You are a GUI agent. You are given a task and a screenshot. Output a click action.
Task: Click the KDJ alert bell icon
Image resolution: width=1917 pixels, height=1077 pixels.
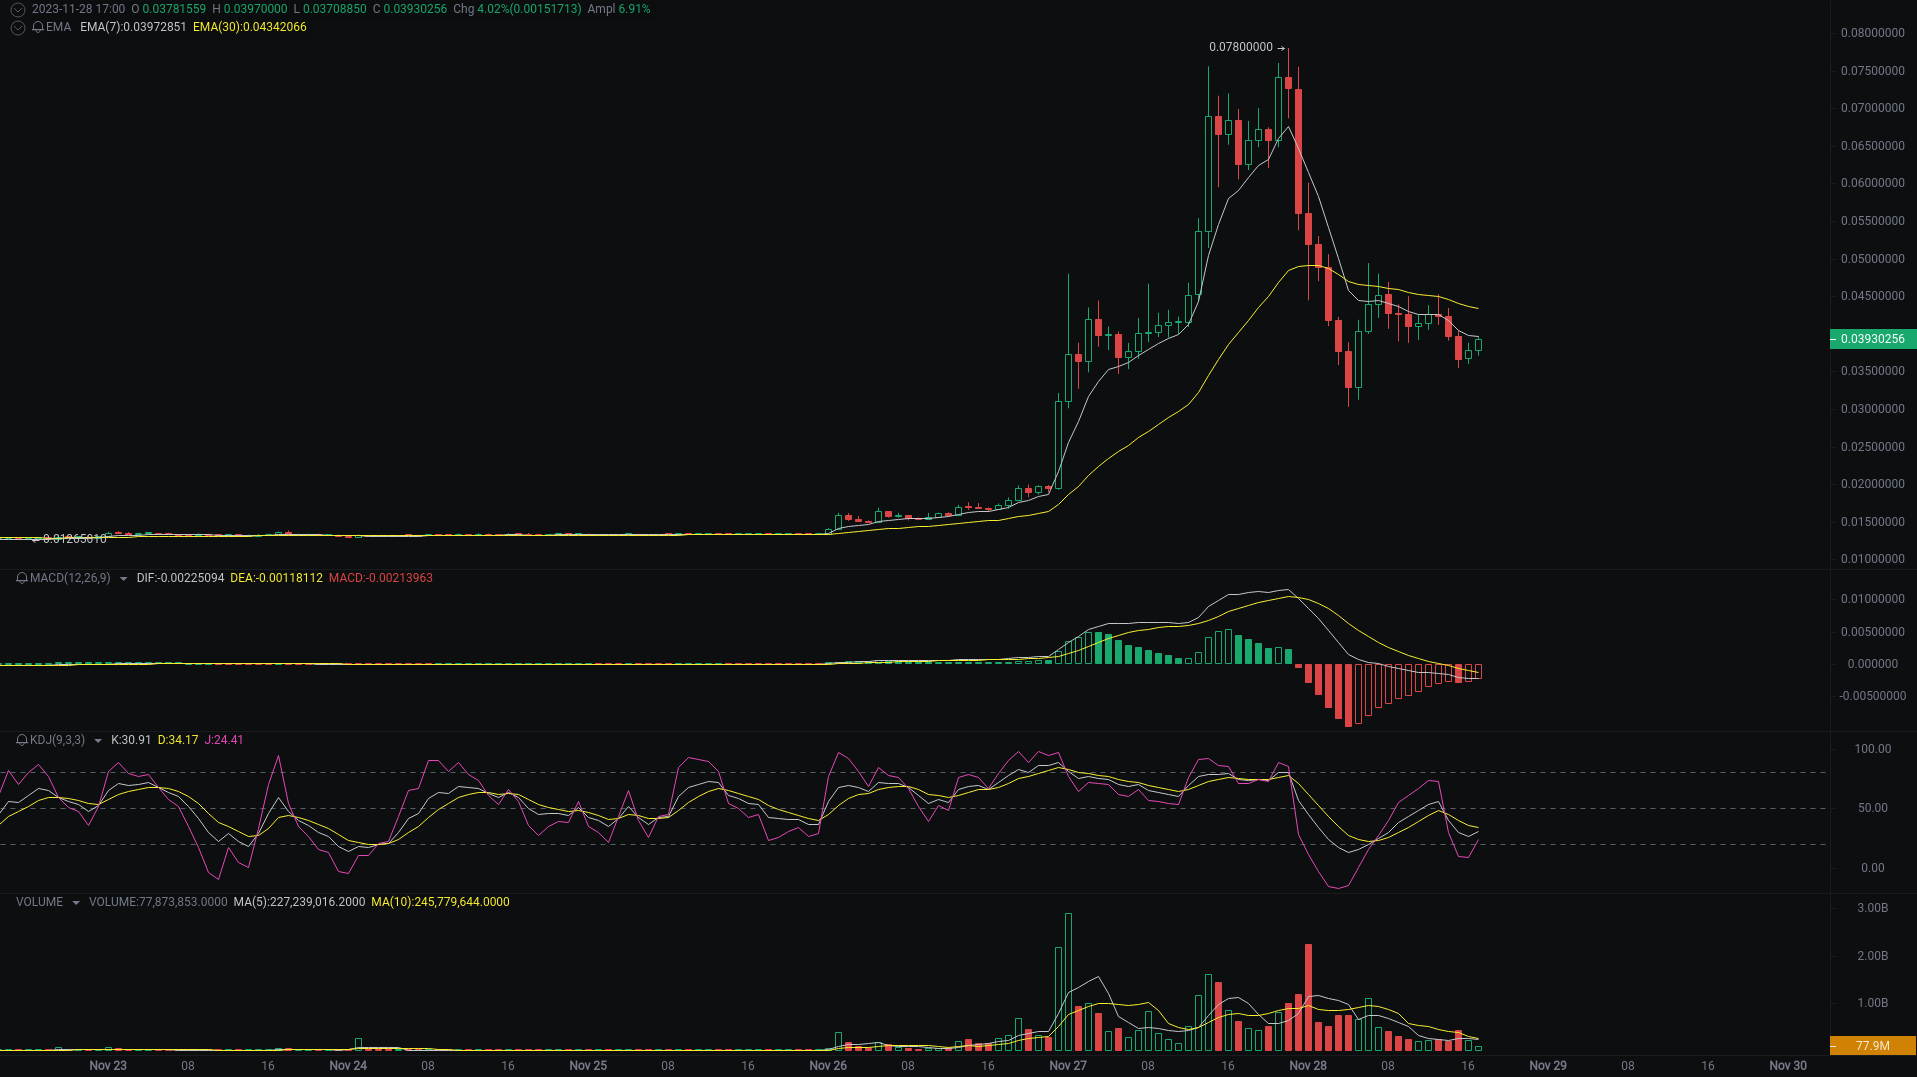(22, 740)
